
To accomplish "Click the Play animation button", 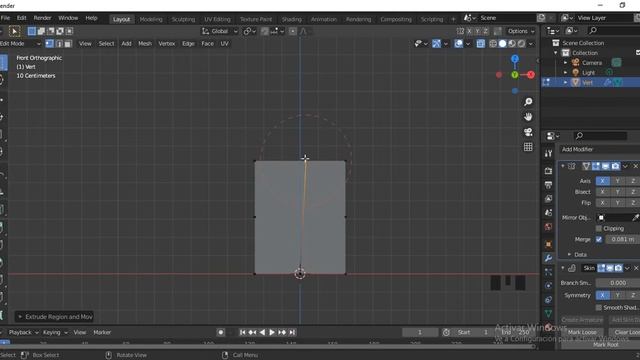I will coord(272,332).
